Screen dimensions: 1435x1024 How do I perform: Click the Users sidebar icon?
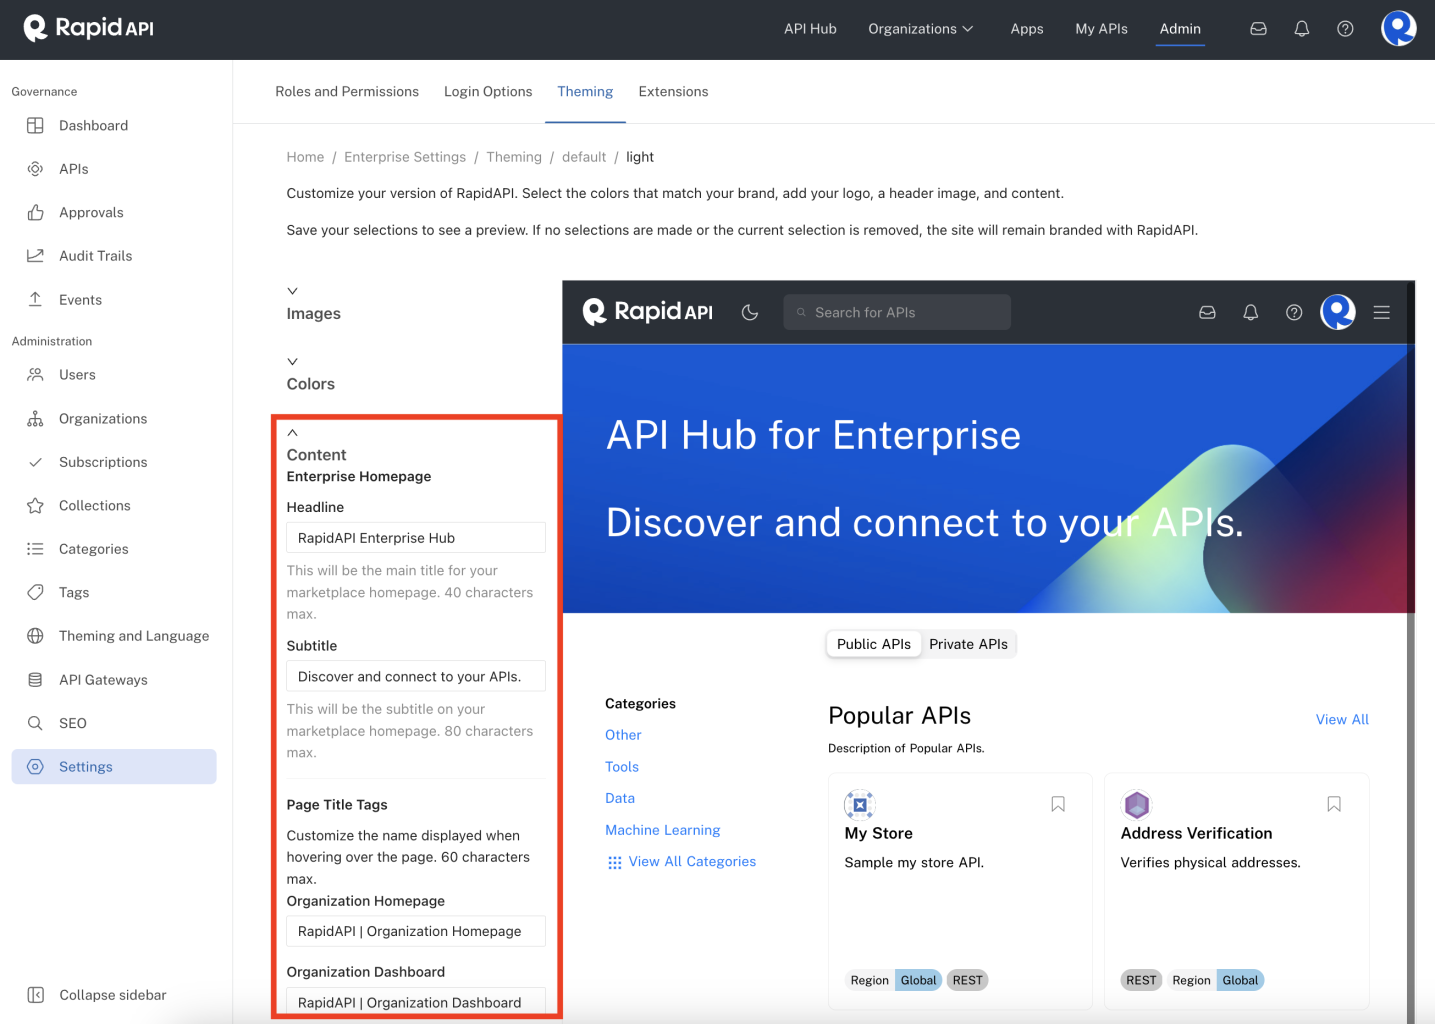(x=35, y=375)
